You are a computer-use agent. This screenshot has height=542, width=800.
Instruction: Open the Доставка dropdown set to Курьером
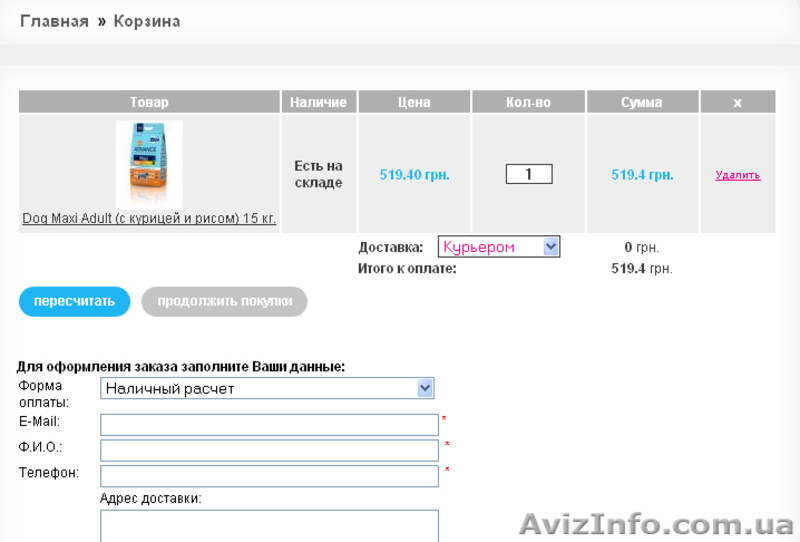pyautogui.click(x=499, y=247)
